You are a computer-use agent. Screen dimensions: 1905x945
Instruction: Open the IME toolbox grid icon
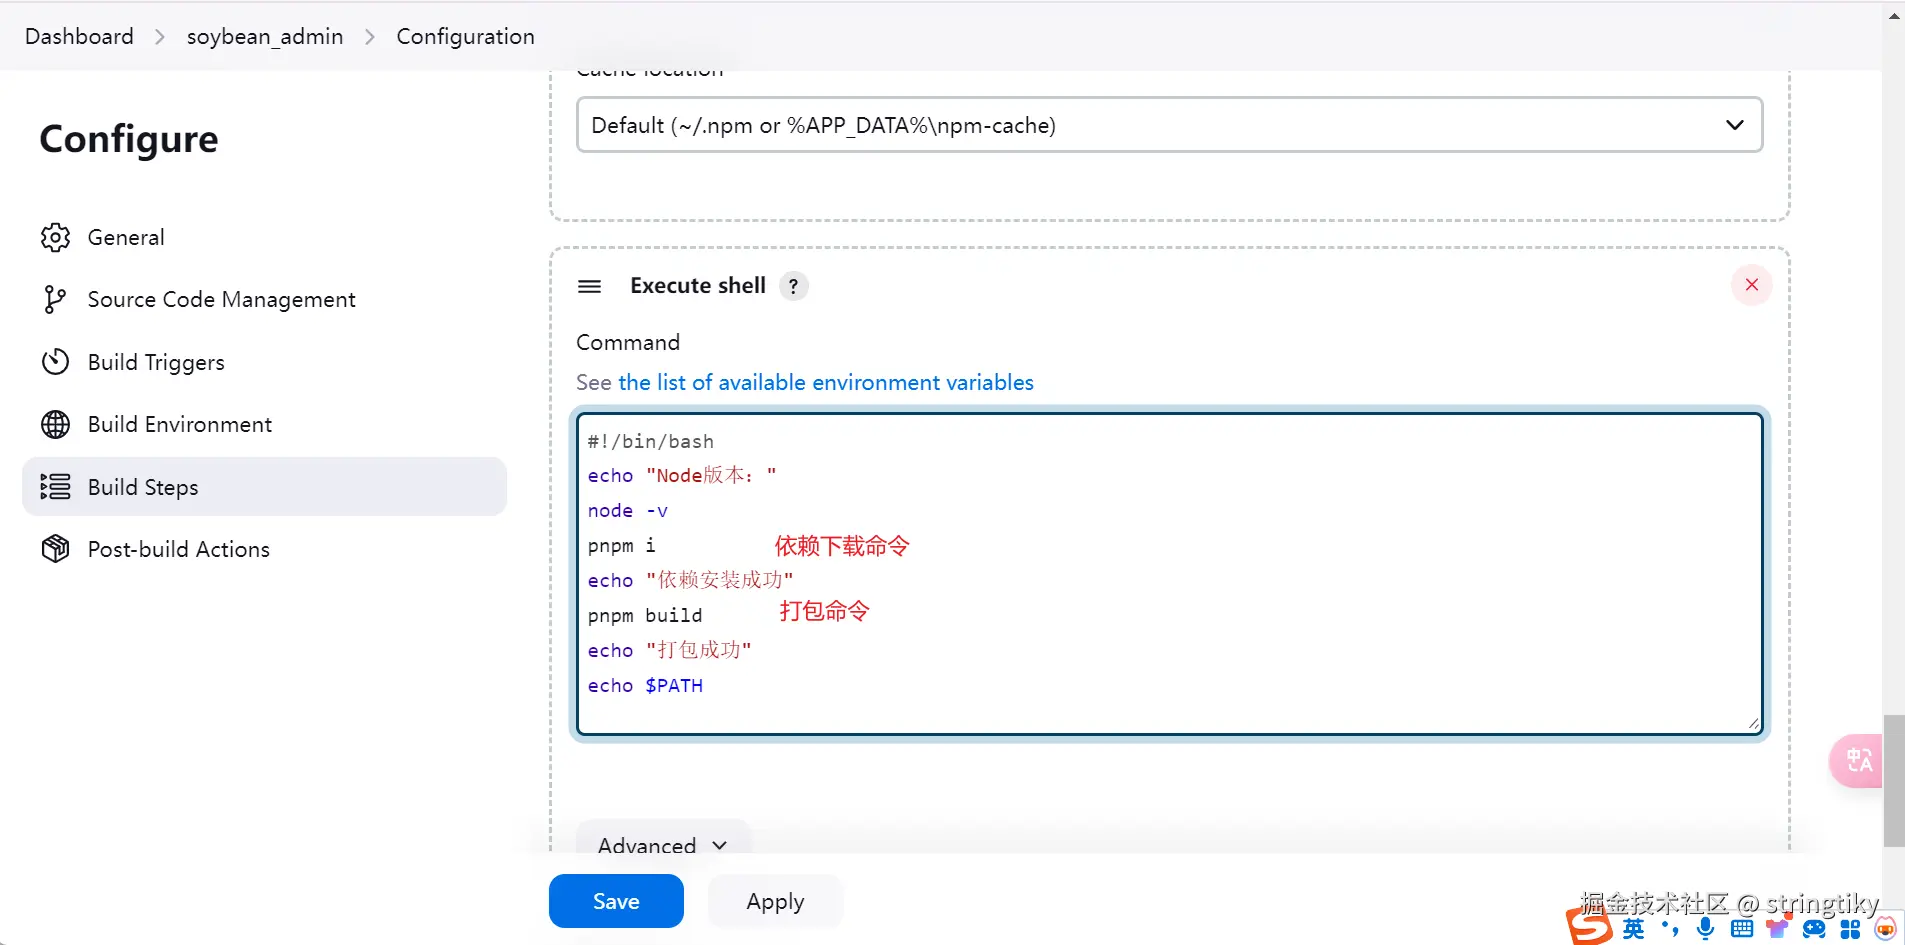1850,930
